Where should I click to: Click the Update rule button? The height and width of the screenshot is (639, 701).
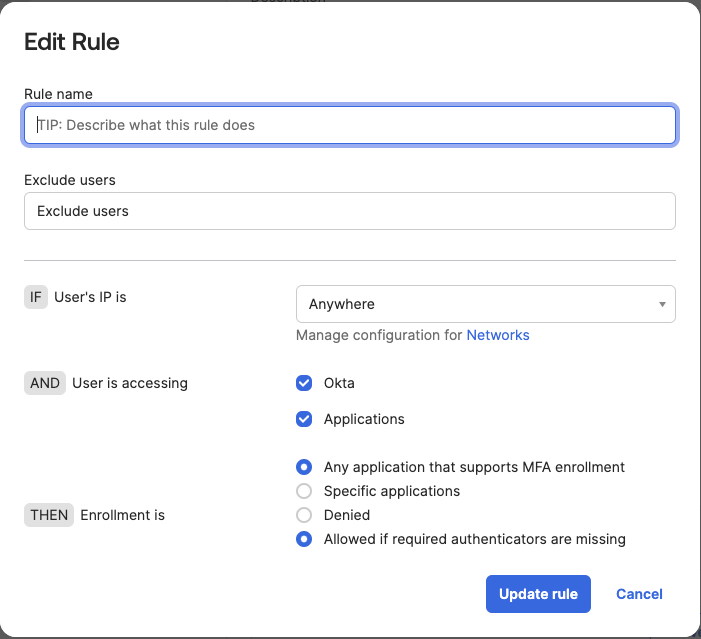click(538, 594)
